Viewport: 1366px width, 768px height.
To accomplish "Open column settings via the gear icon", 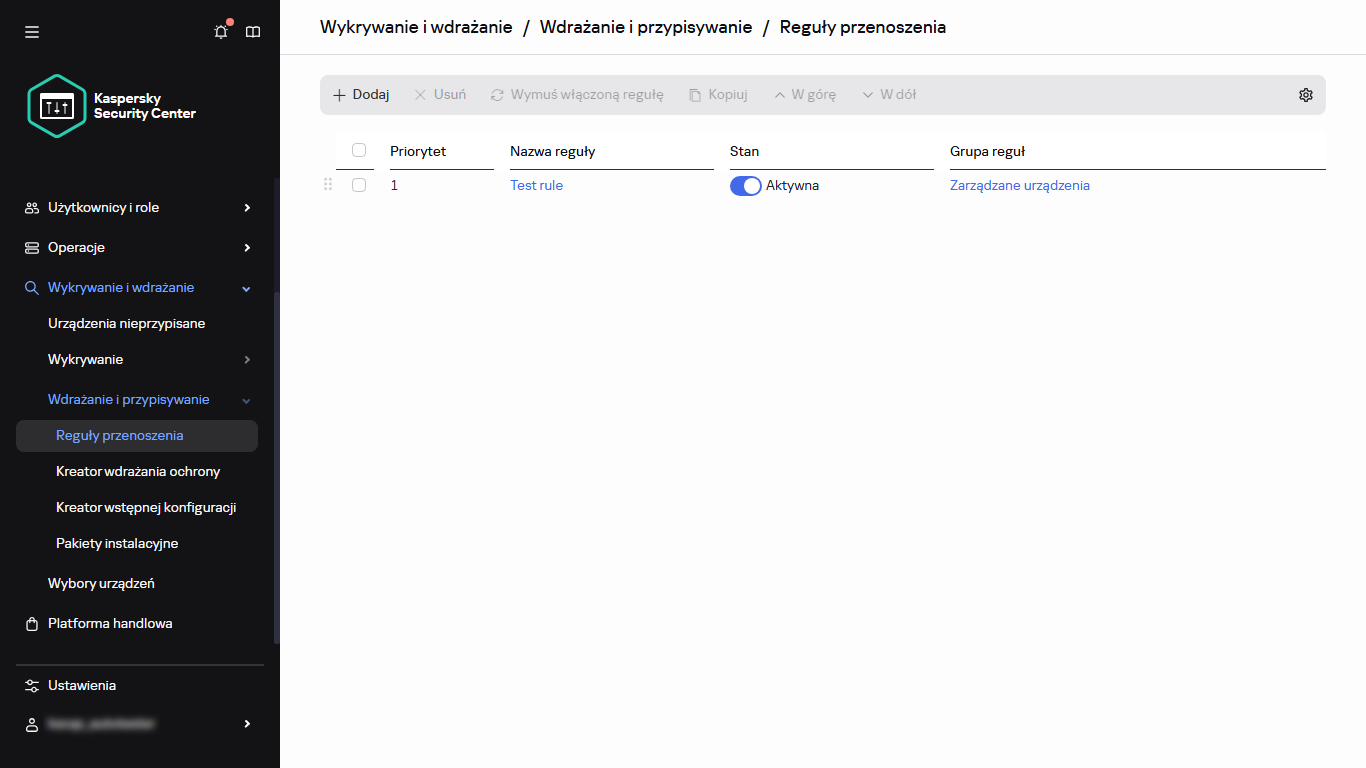I will 1305,94.
